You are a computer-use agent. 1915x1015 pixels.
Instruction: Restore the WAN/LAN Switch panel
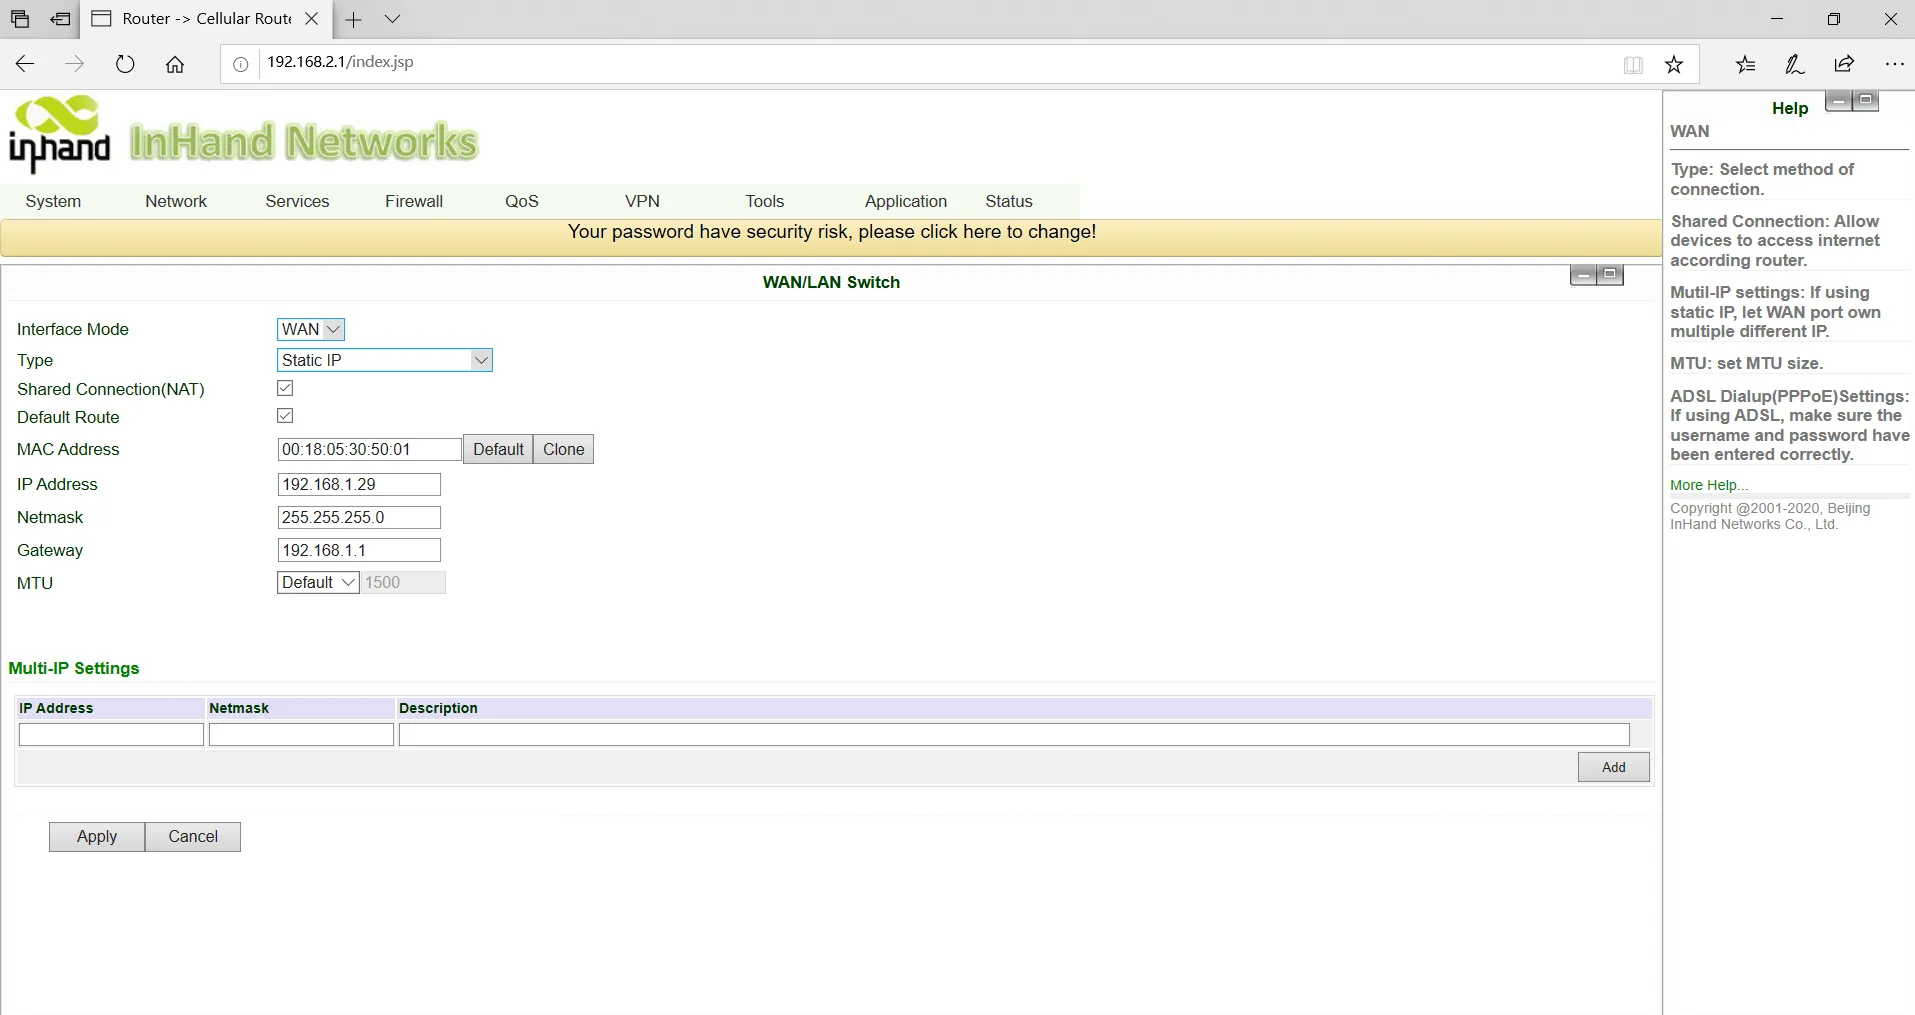[1610, 275]
